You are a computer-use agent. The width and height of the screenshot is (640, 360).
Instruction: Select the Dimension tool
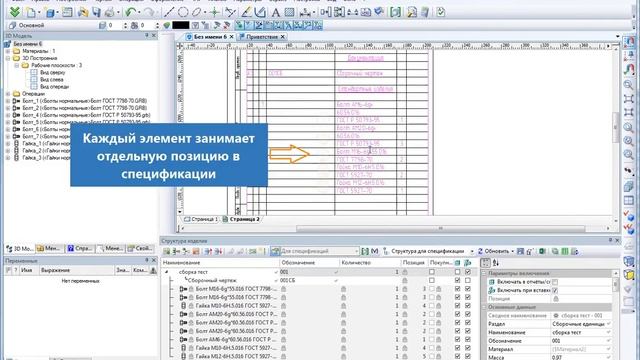point(304,13)
